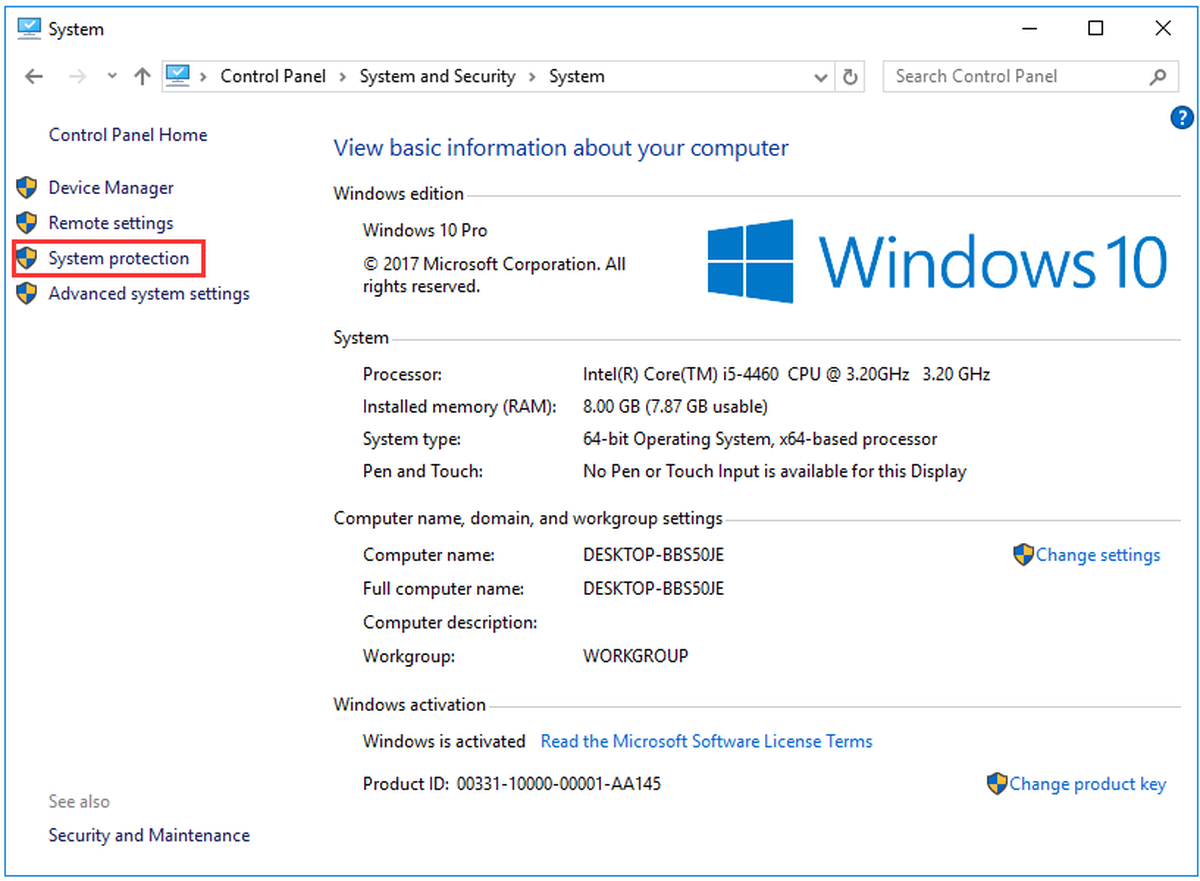Click the System protection link

click(119, 258)
